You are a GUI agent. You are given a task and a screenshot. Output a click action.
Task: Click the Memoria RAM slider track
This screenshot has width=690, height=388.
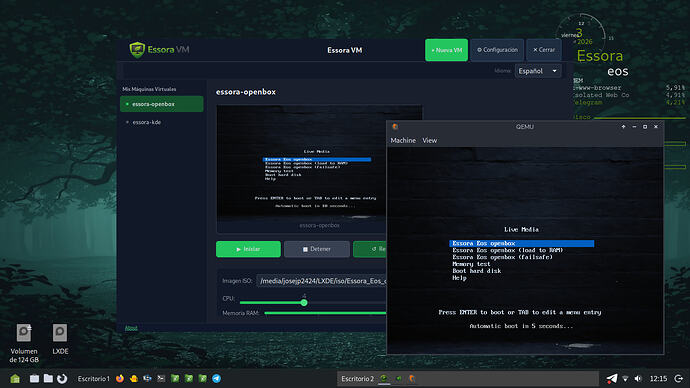[325, 313]
